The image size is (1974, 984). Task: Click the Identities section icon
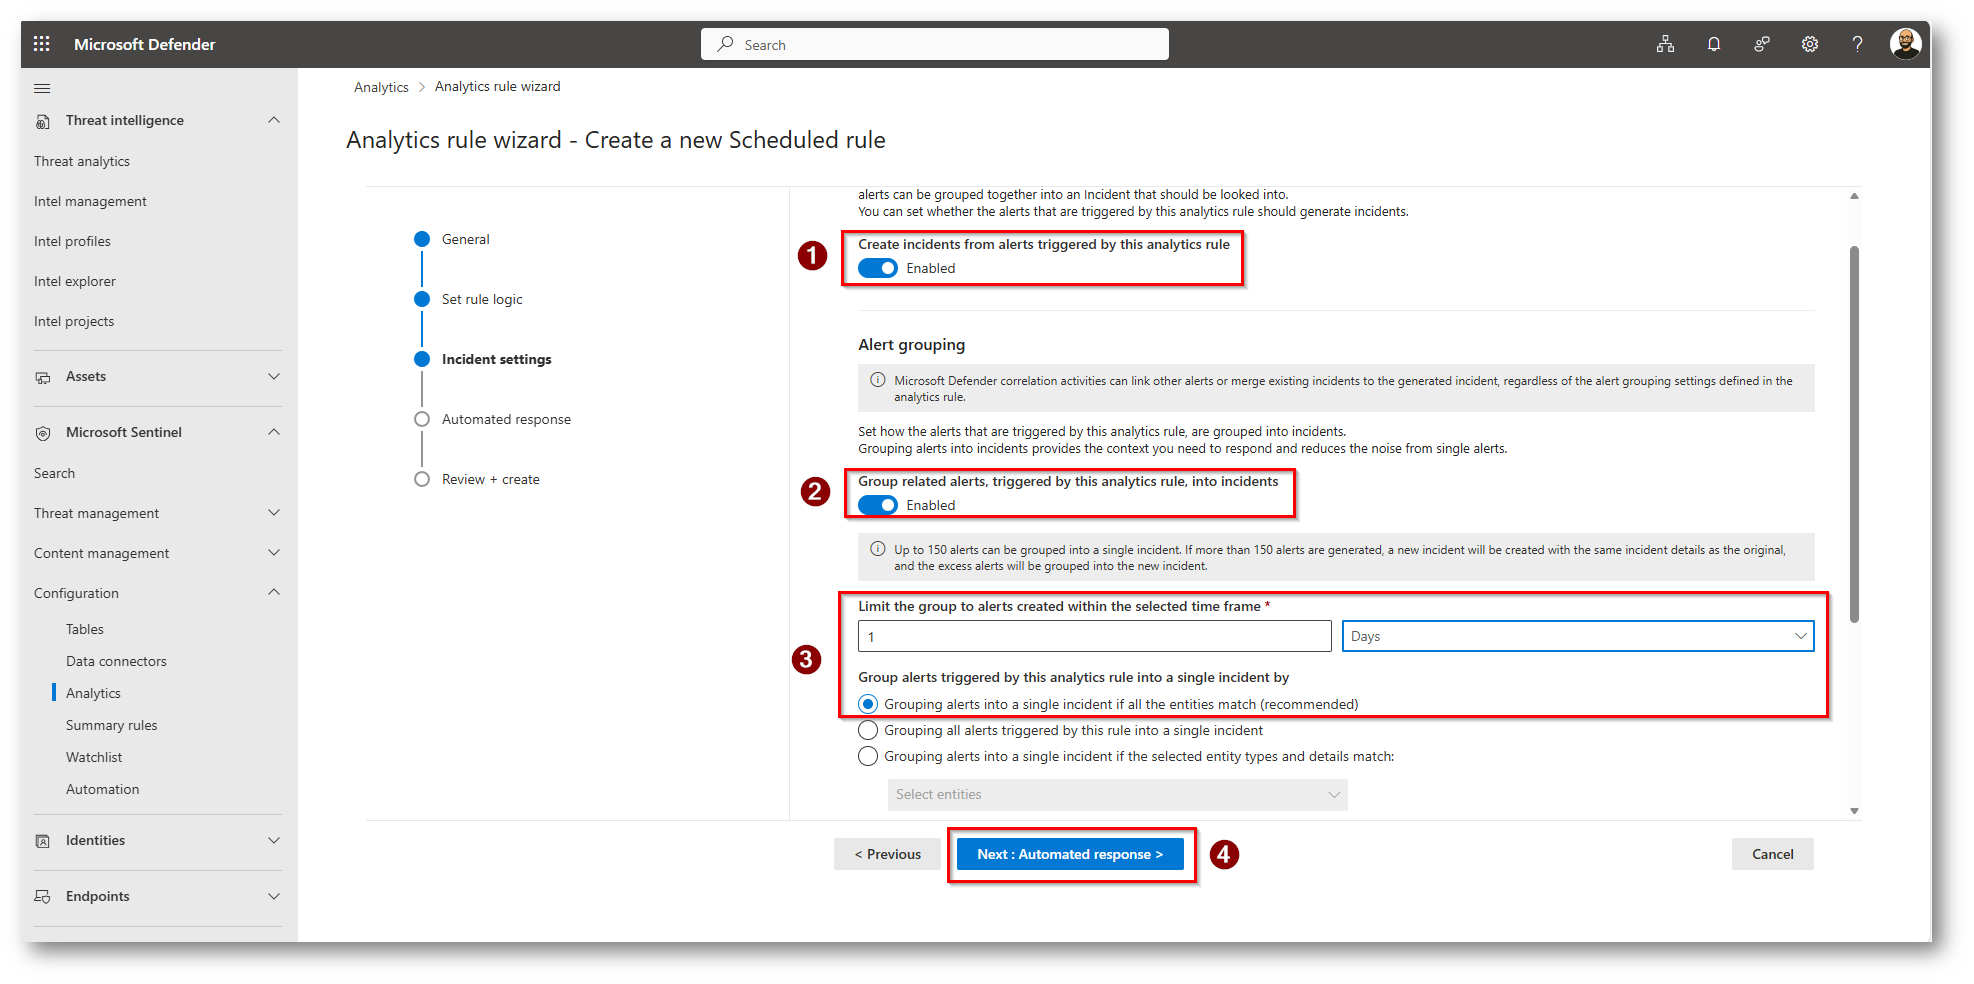43,841
